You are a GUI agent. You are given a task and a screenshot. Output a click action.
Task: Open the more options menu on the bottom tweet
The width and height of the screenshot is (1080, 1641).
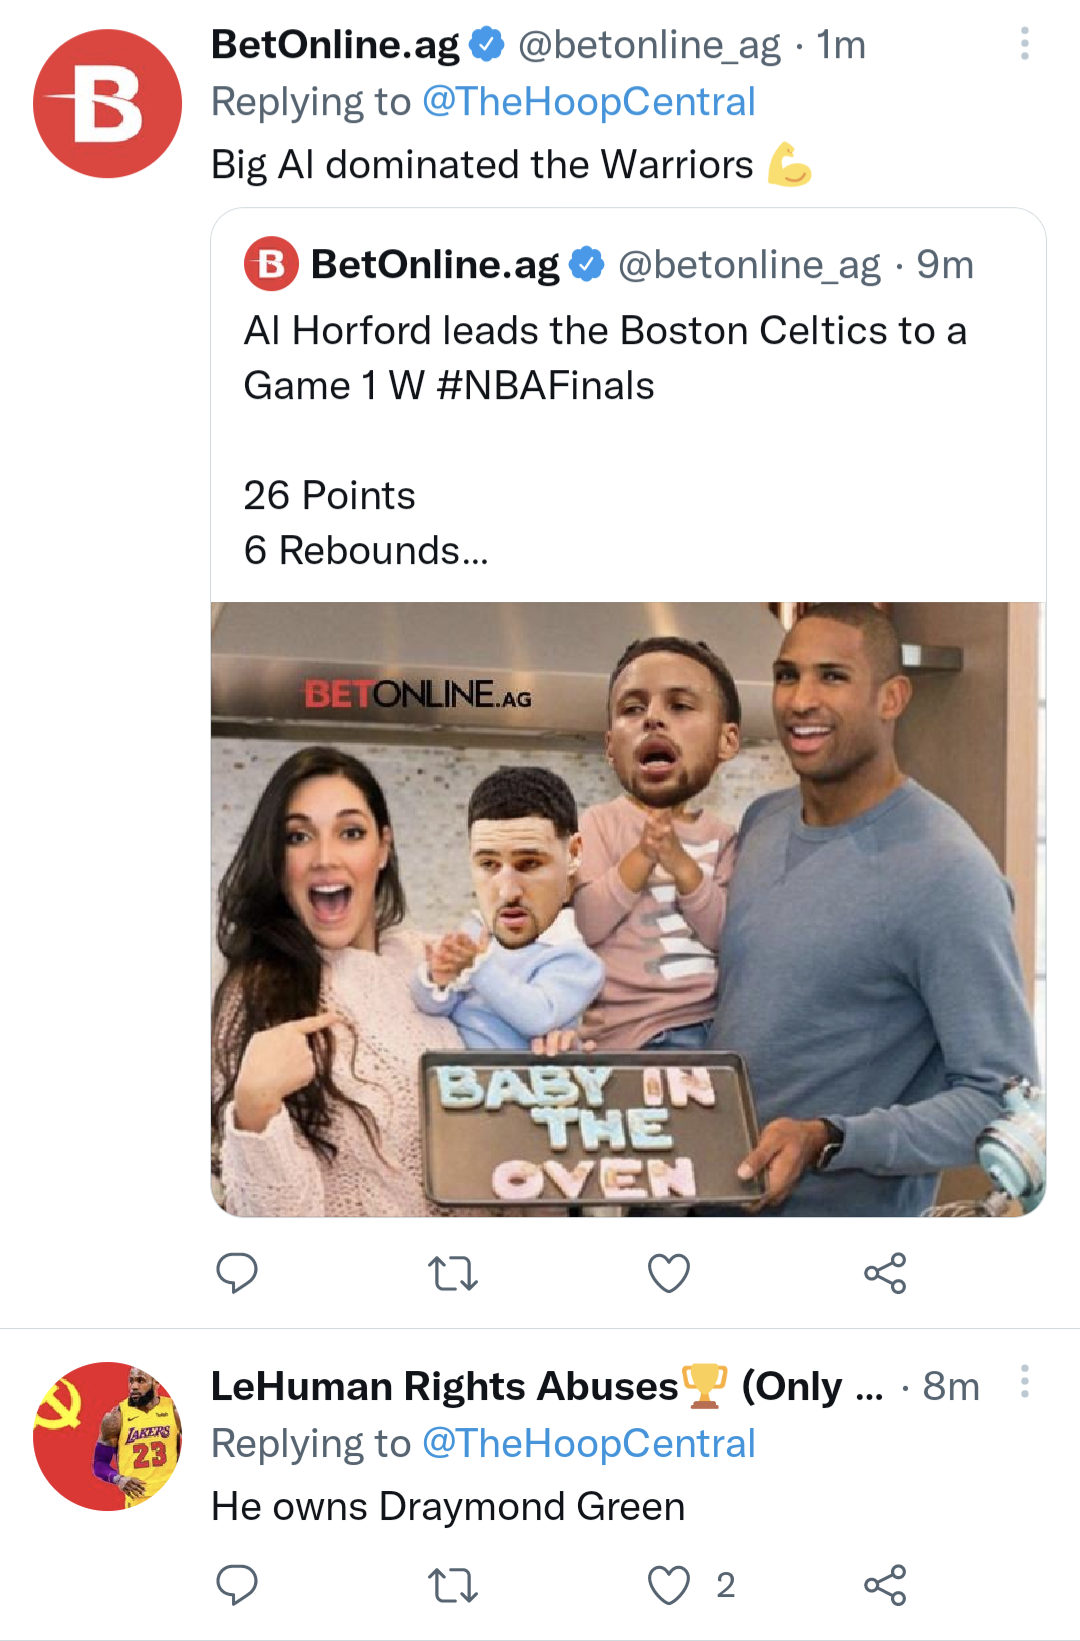(x=1024, y=1382)
